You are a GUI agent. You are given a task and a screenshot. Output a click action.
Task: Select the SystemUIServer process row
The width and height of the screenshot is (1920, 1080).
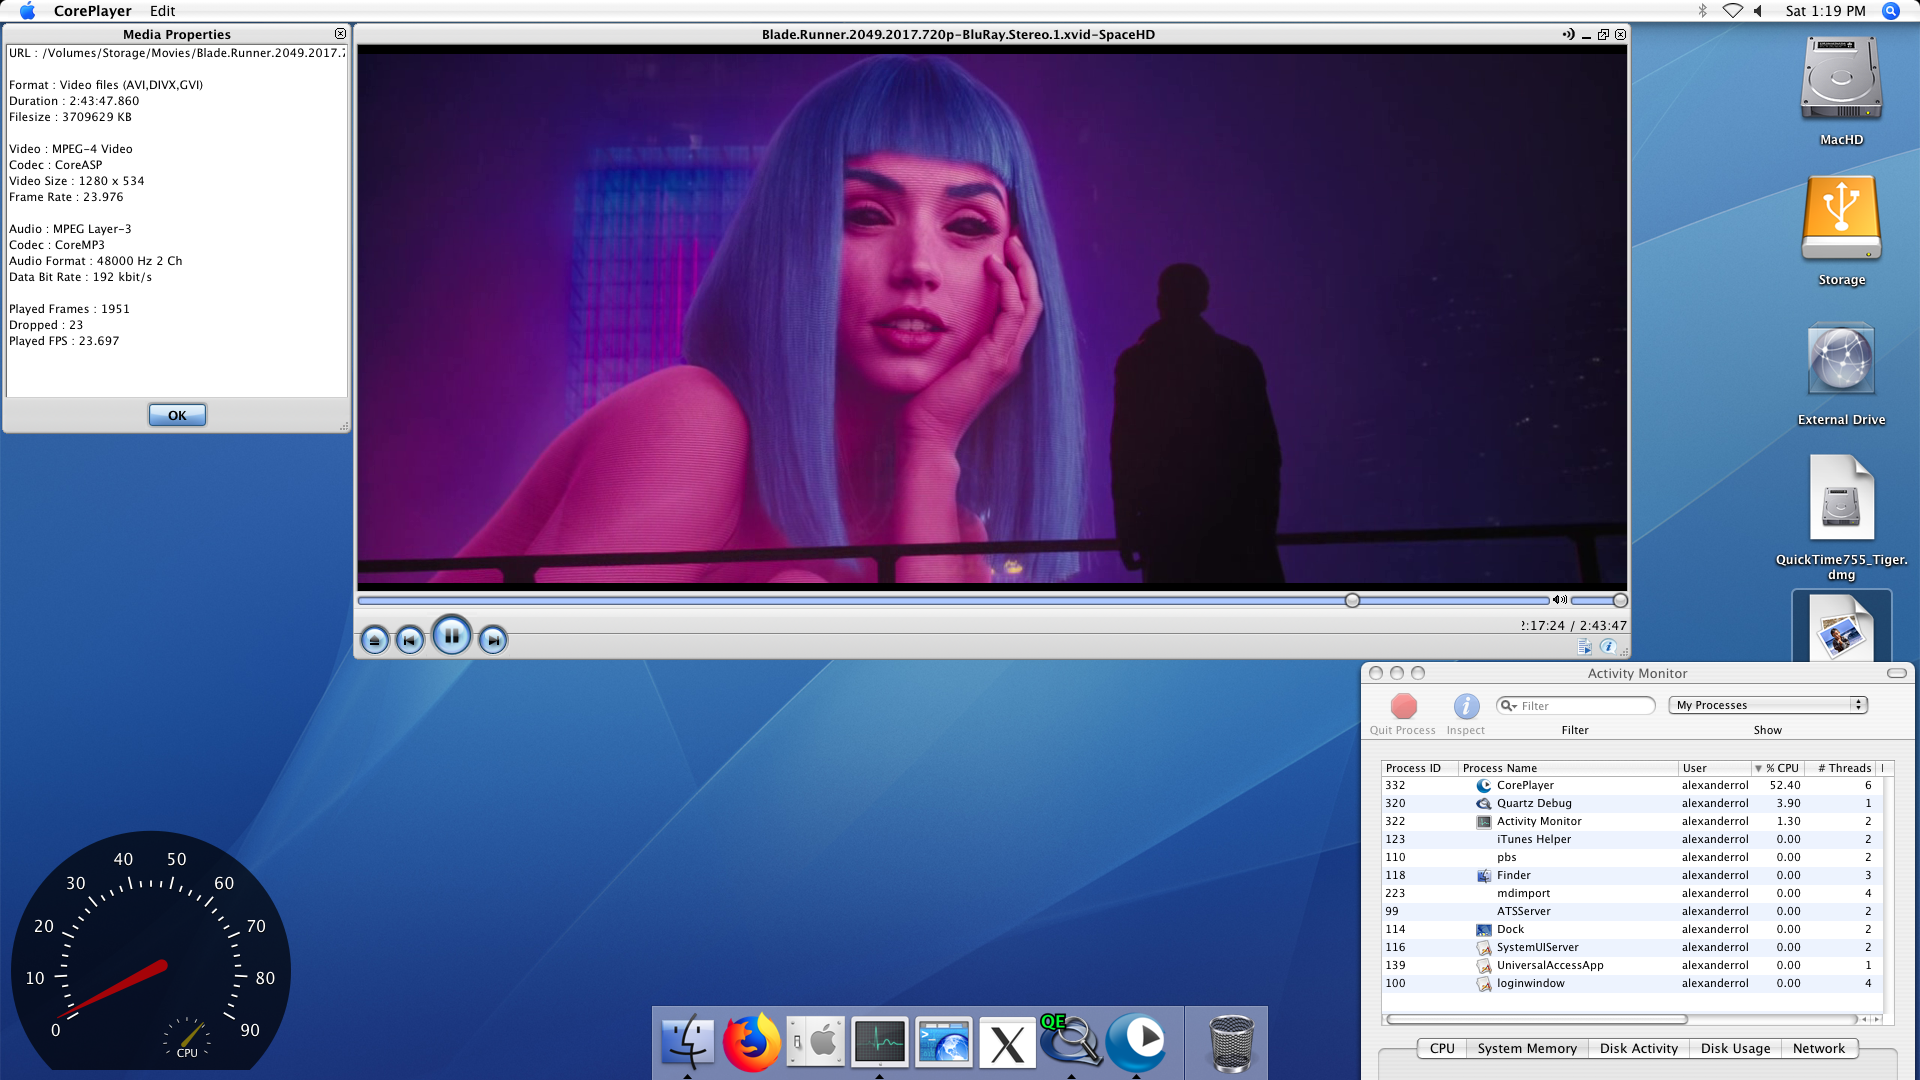[x=1631, y=947]
